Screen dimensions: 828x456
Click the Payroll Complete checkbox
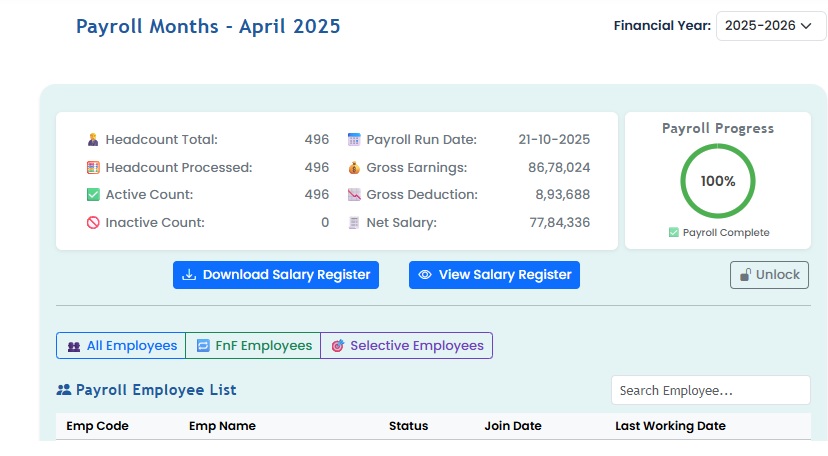tap(674, 233)
